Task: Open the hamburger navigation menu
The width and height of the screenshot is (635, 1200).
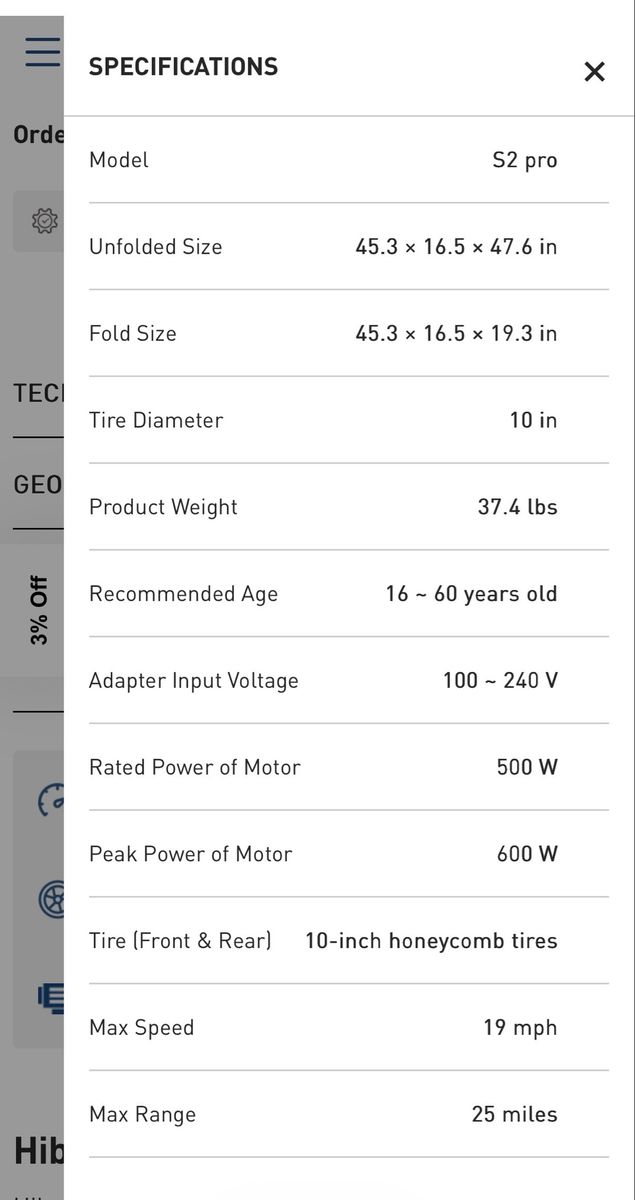Action: click(x=42, y=51)
